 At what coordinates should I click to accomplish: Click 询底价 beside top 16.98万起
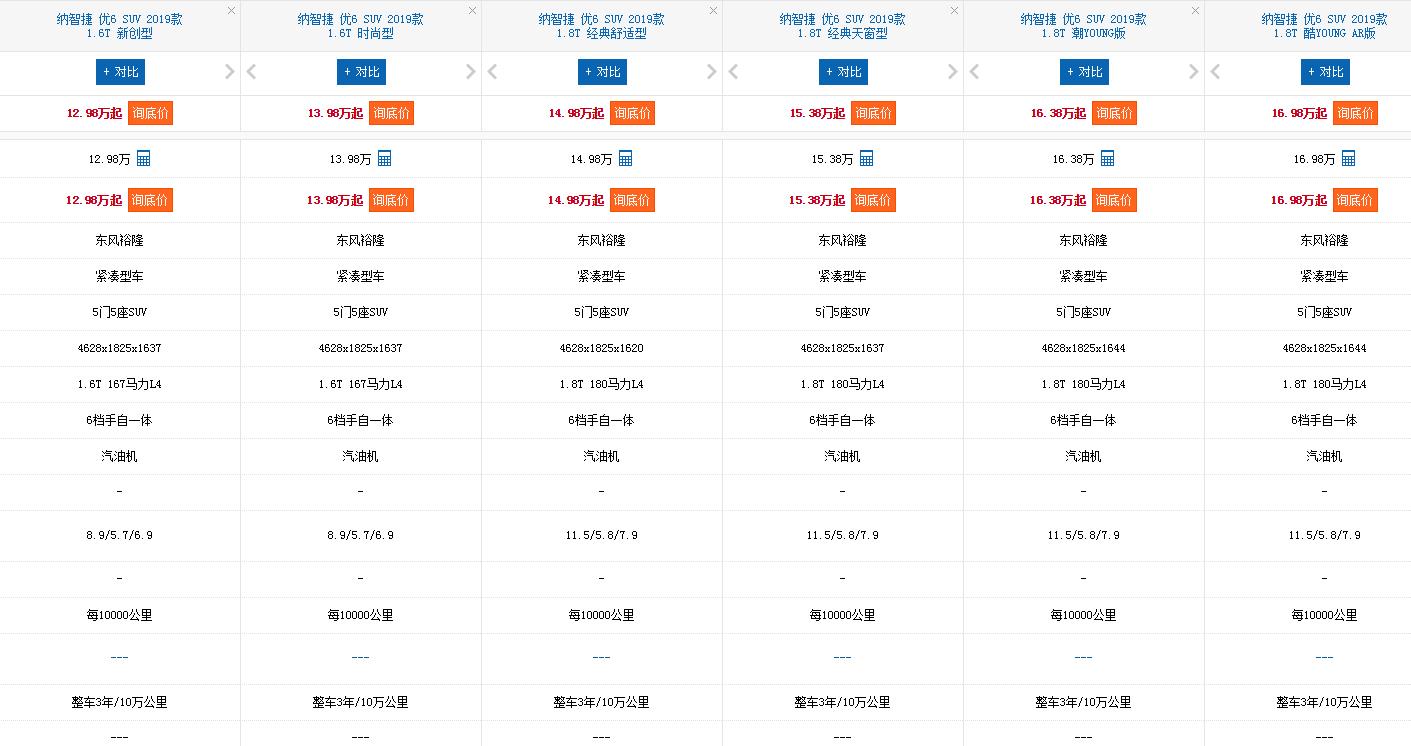pos(1355,113)
